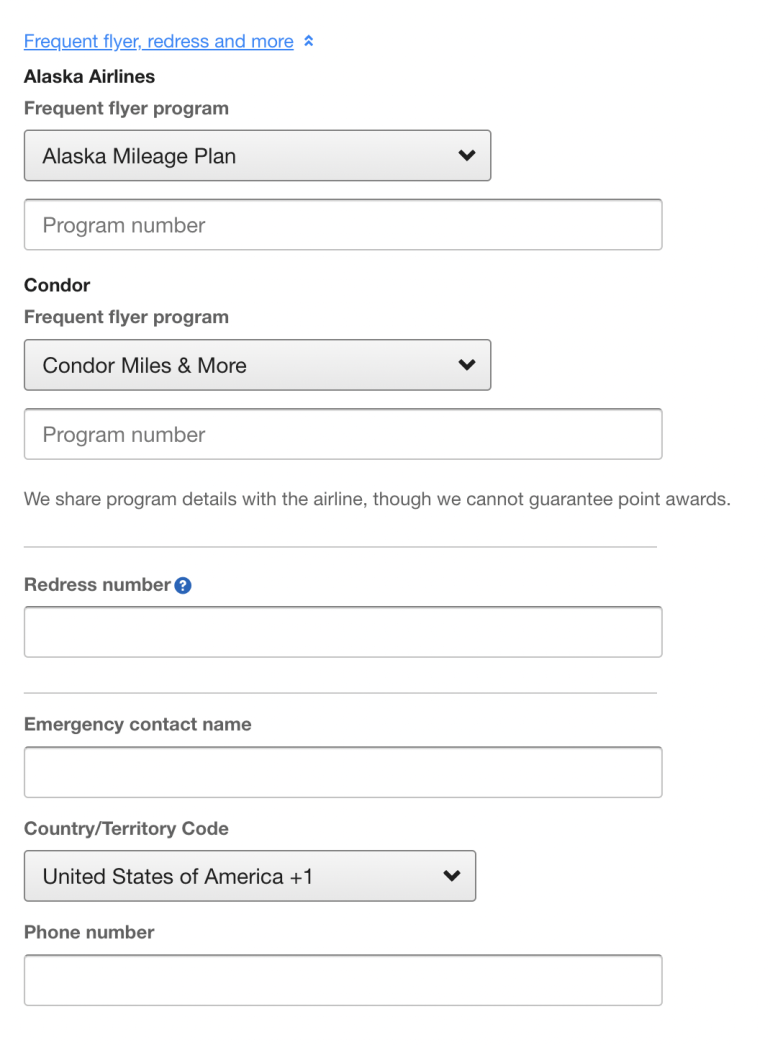Click 'Frequent flyer program' label under Condor
The width and height of the screenshot is (770, 1045).
pos(126,317)
